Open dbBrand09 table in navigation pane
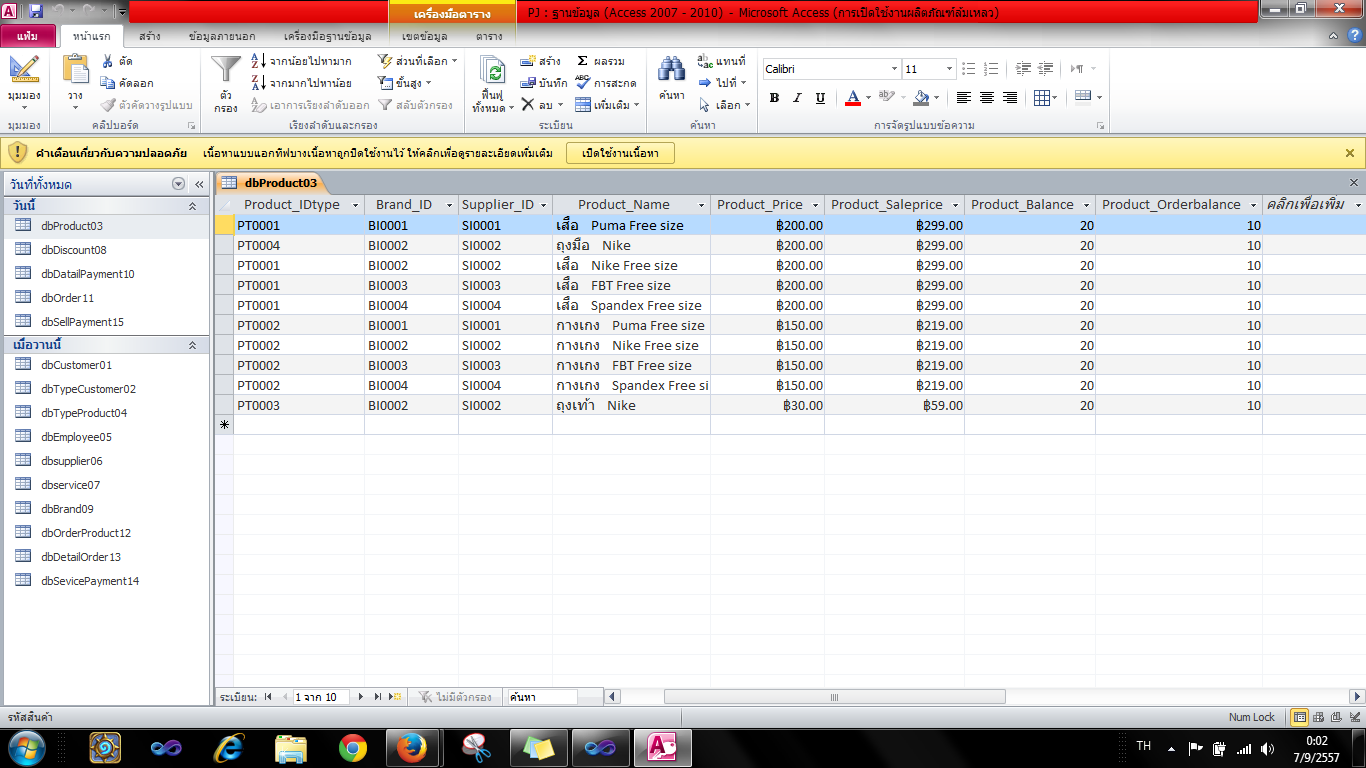The image size is (1366, 768). [x=67, y=509]
